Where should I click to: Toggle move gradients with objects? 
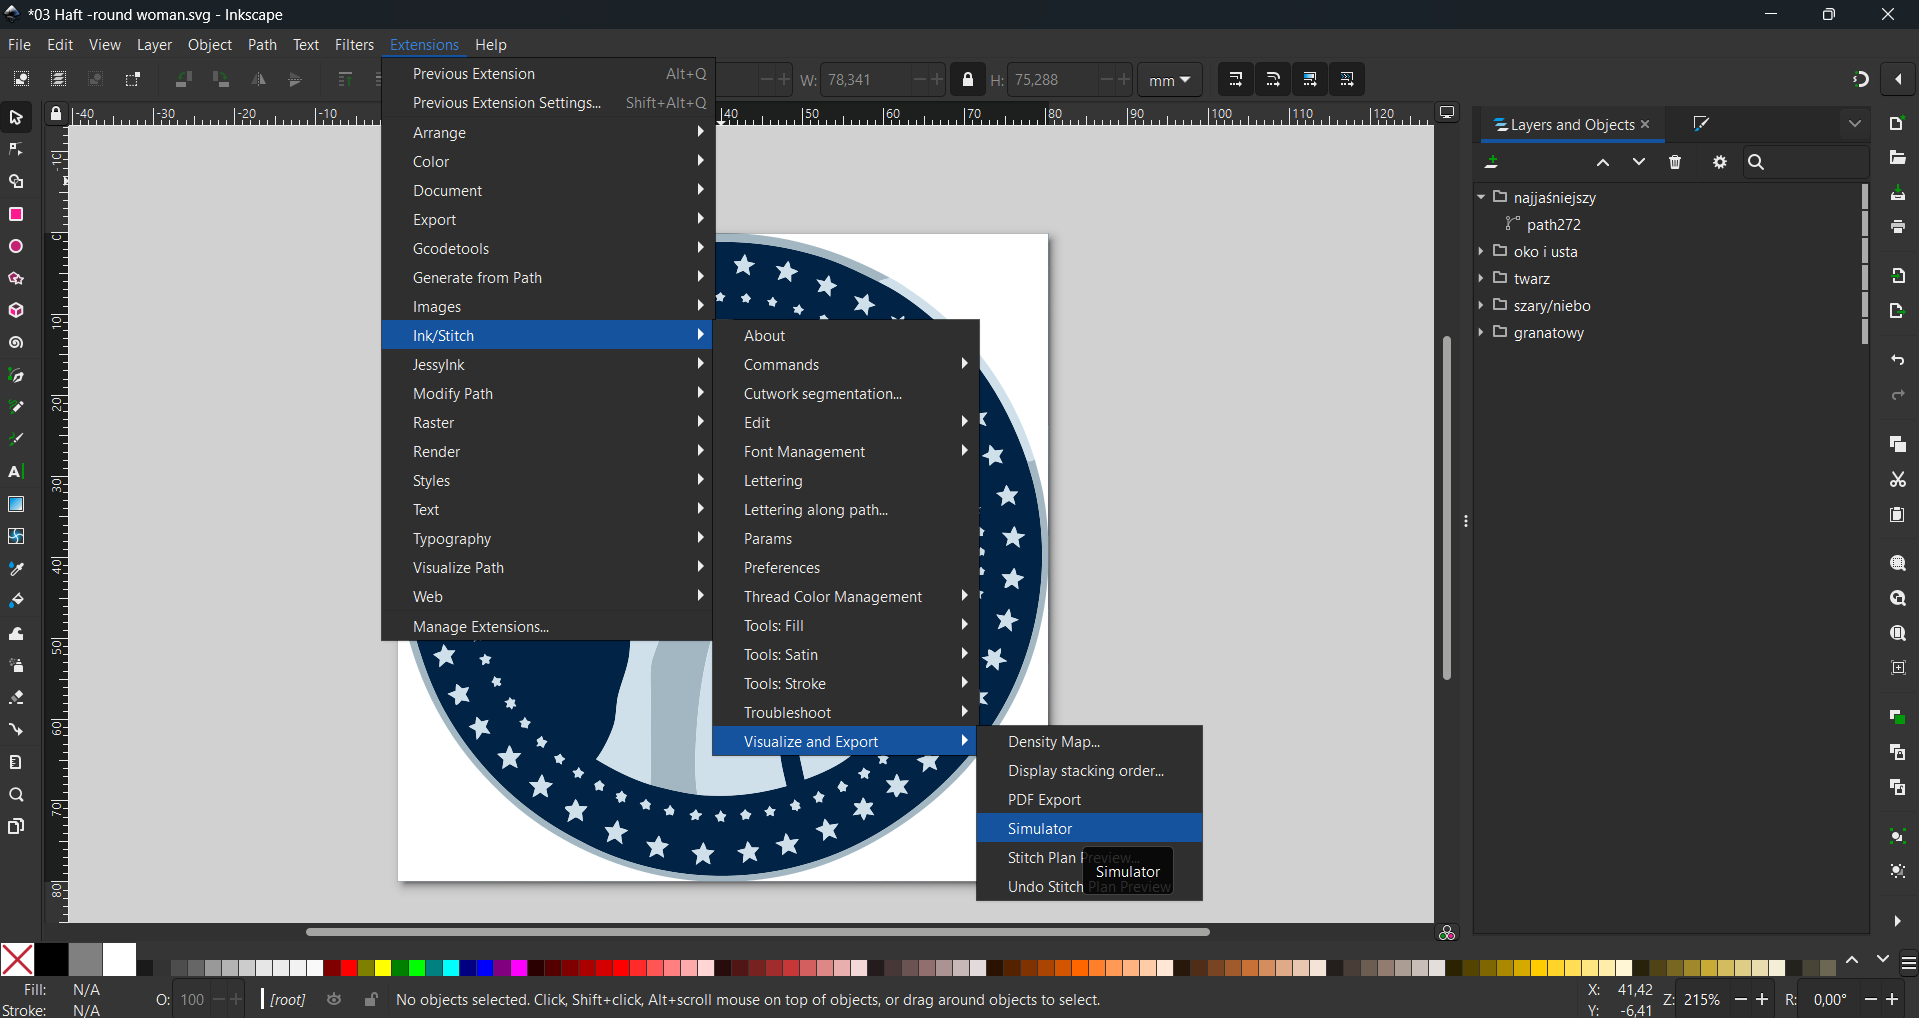1310,80
